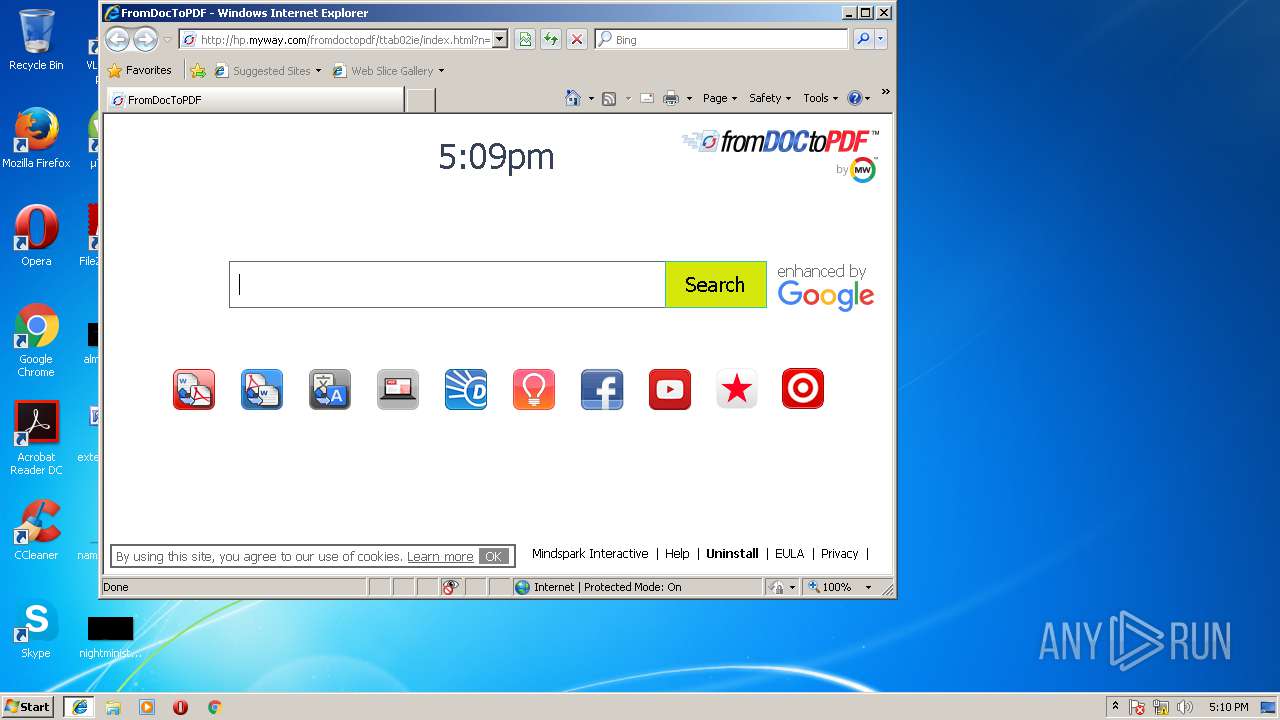Click the Internet Explorer taskbar button
The width and height of the screenshot is (1280, 720).
click(x=79, y=707)
